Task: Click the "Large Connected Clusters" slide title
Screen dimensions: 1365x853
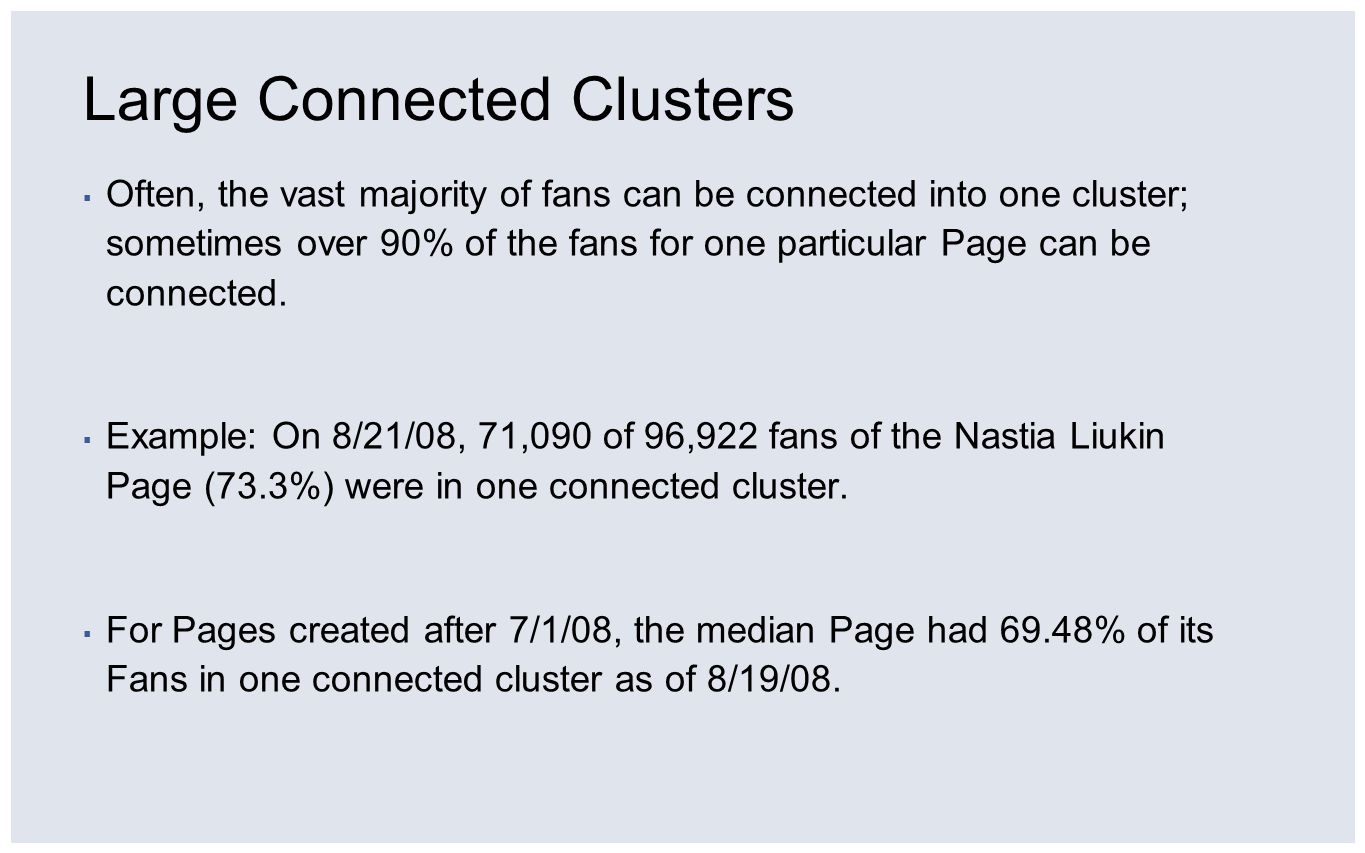Action: coord(438,101)
